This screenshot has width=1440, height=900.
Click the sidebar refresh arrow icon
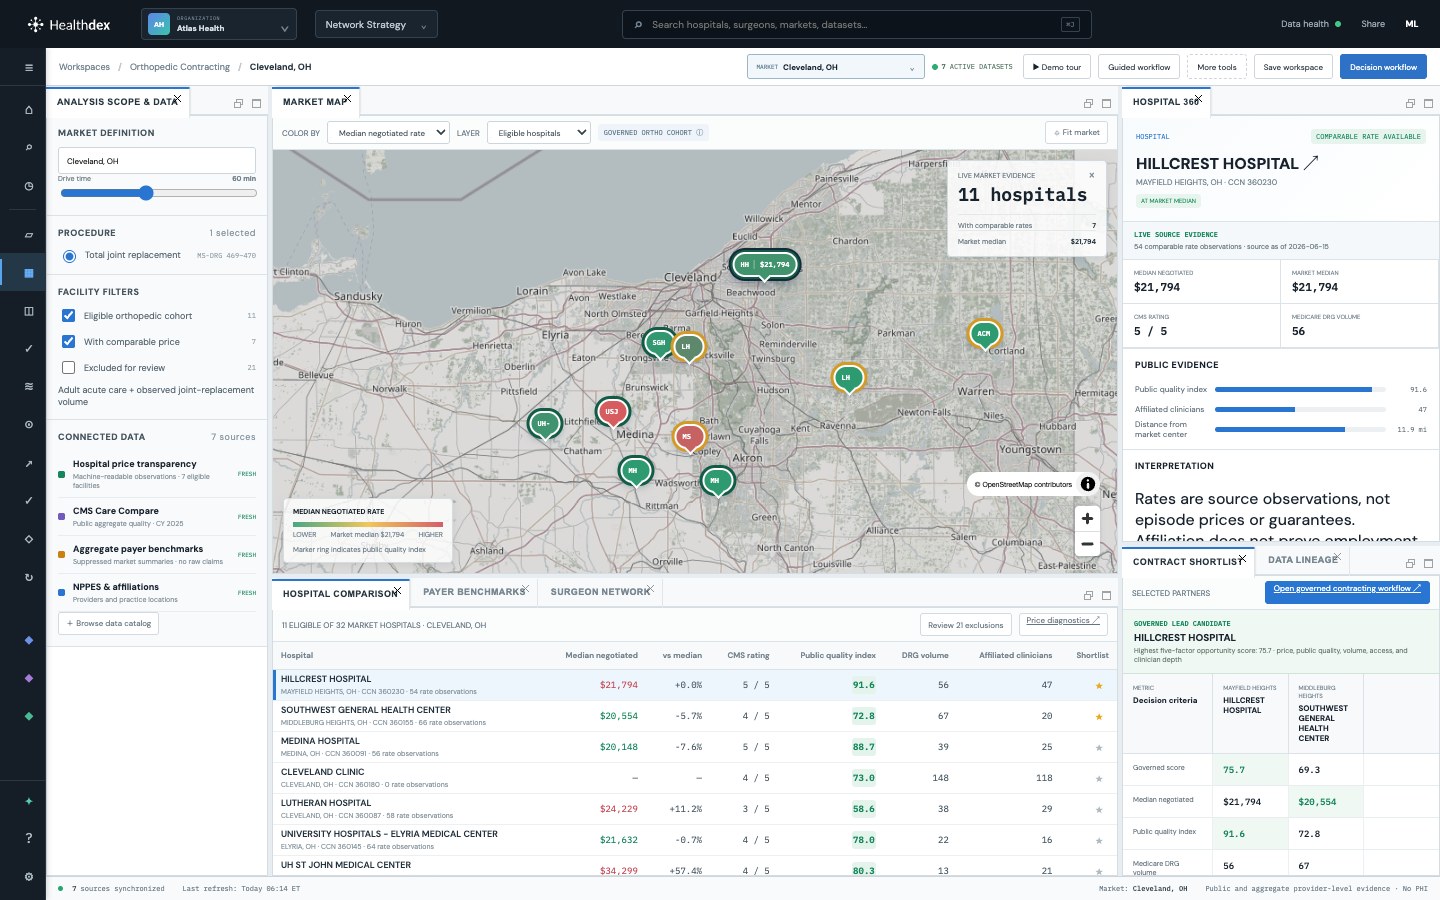tap(29, 577)
